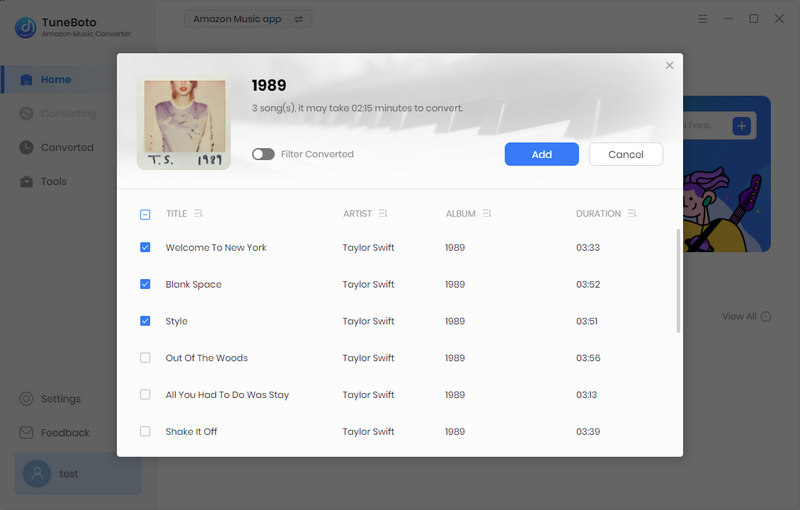Click the Cancel button
The width and height of the screenshot is (800, 510).
pyautogui.click(x=626, y=154)
